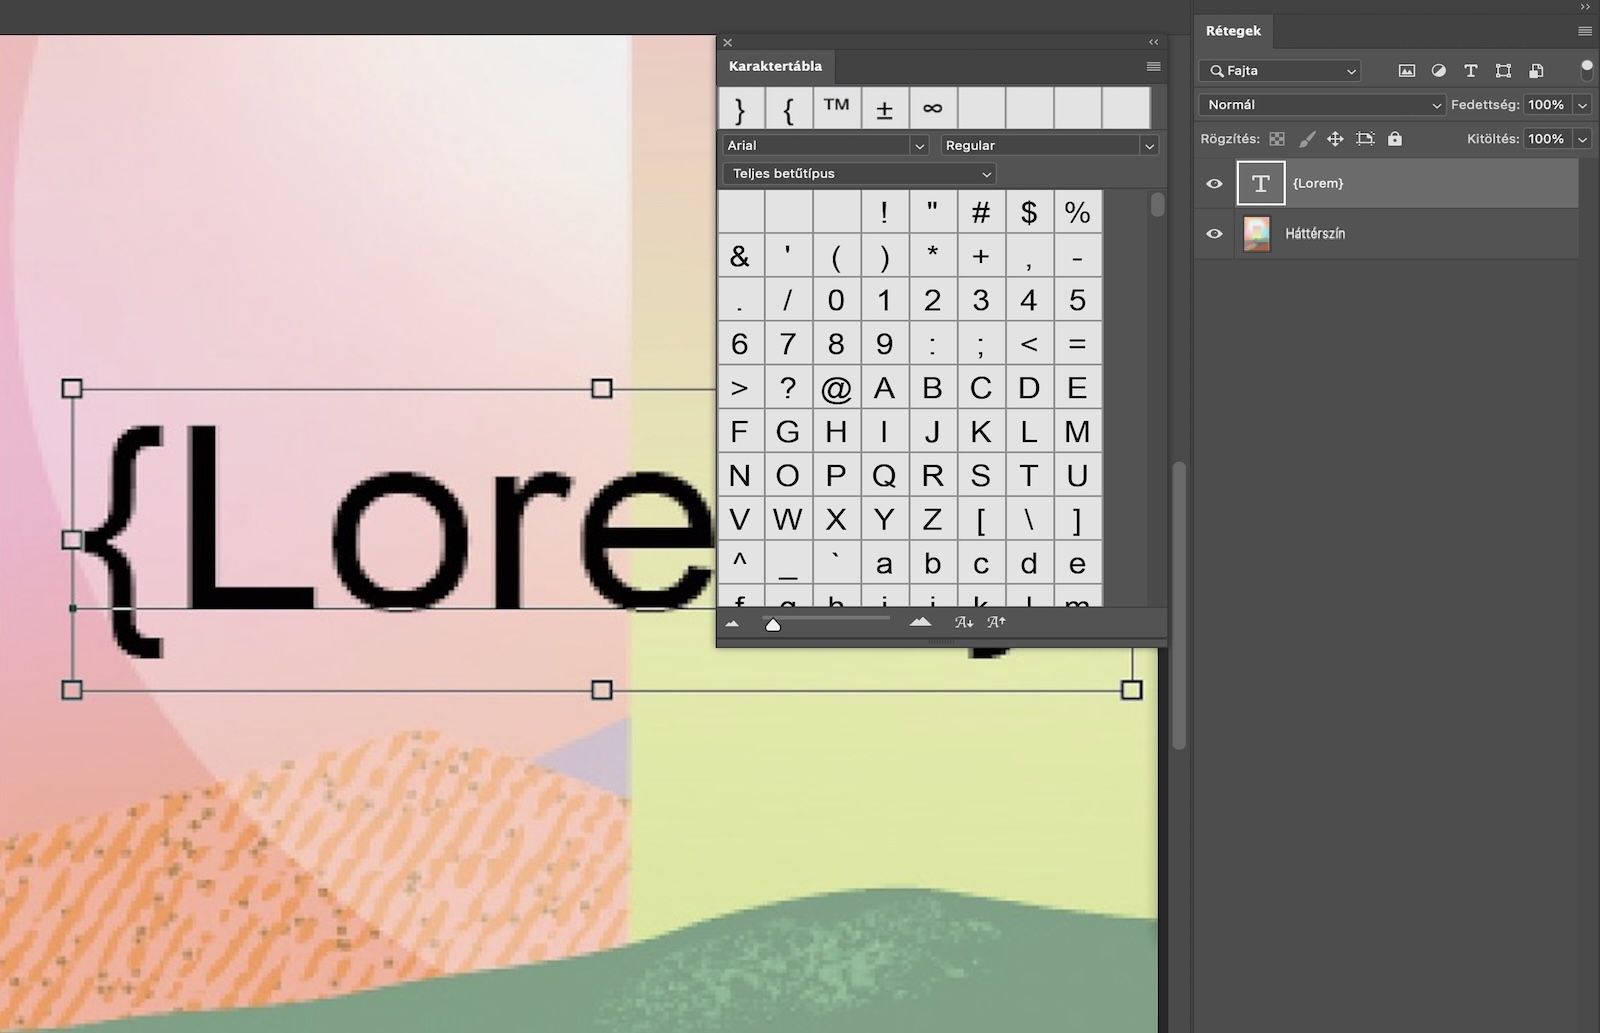Click the Háttérszín layer name
Screen dimensions: 1600x1033
(1315, 234)
